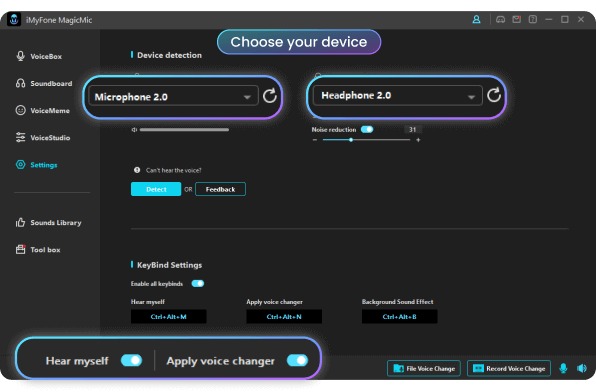Open the Soundboard section
596x392 pixels.
(44, 83)
